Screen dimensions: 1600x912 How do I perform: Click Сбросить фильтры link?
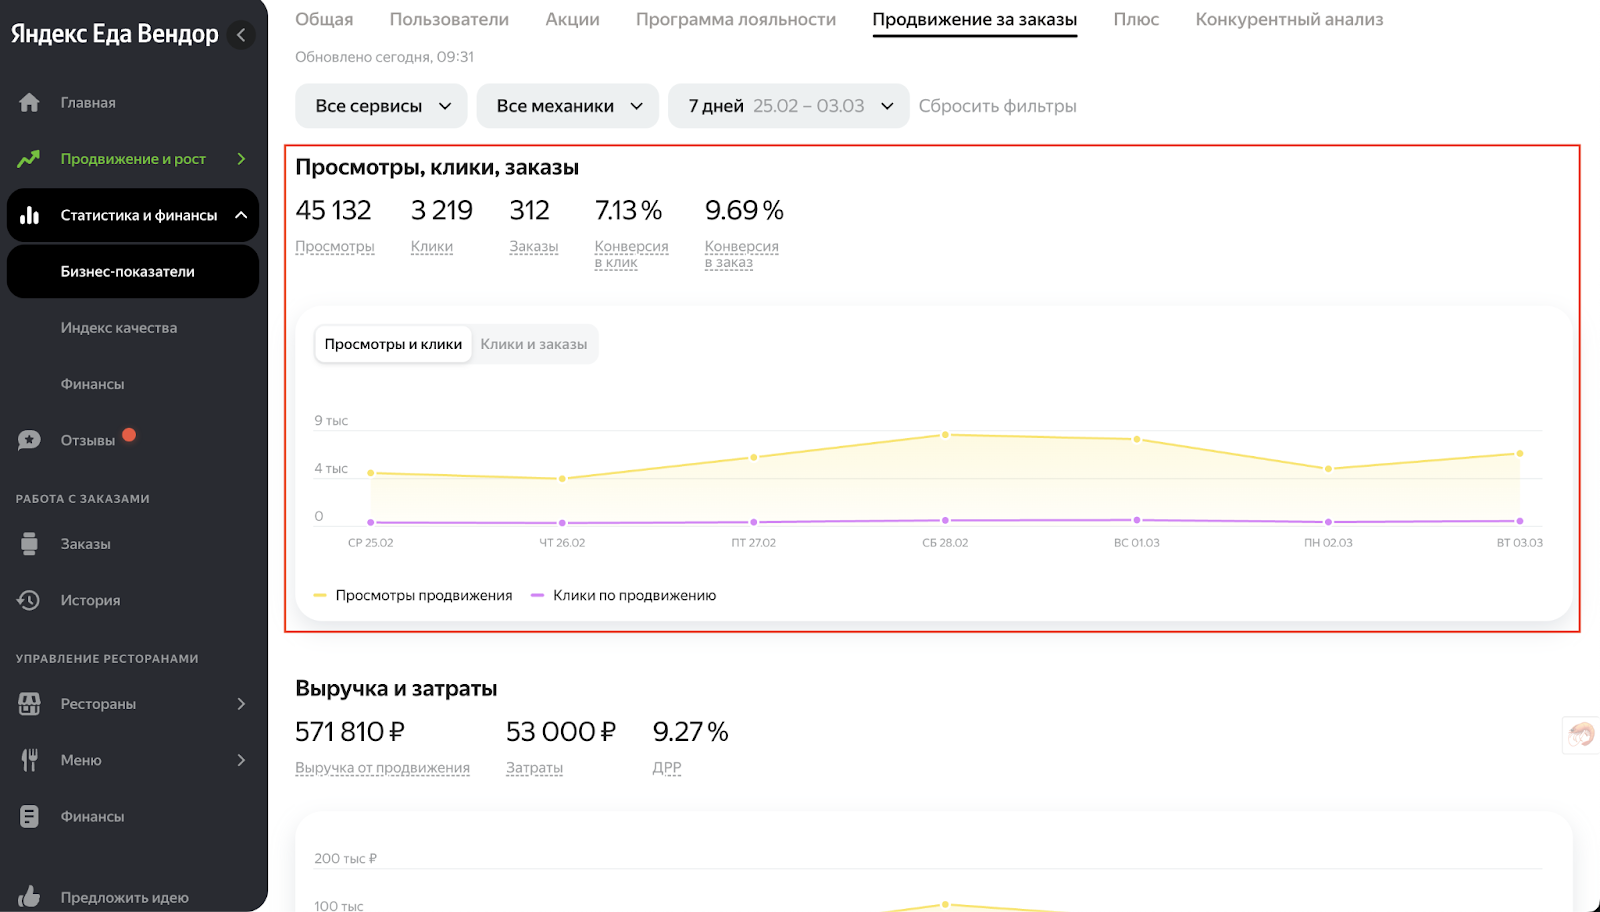[x=997, y=106]
